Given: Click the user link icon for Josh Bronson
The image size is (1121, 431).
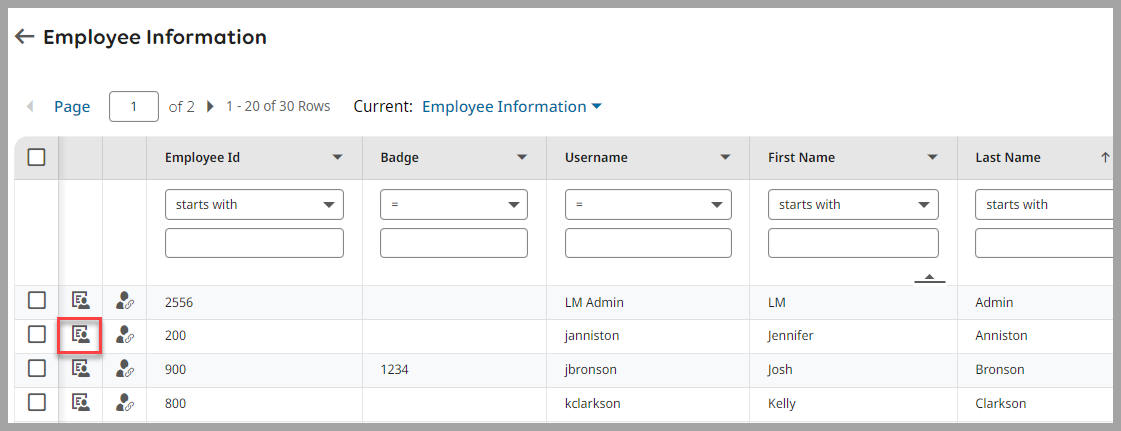Looking at the screenshot, I should click(x=125, y=369).
